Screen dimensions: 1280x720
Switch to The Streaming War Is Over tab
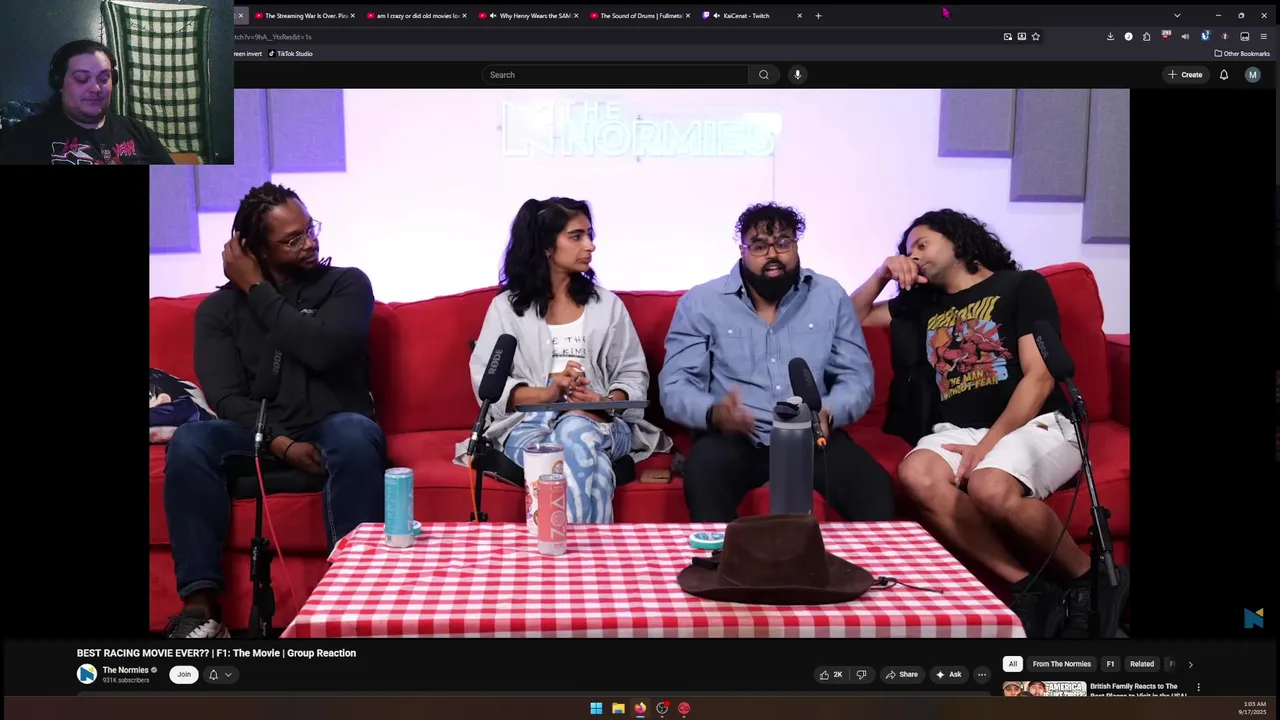pos(301,16)
